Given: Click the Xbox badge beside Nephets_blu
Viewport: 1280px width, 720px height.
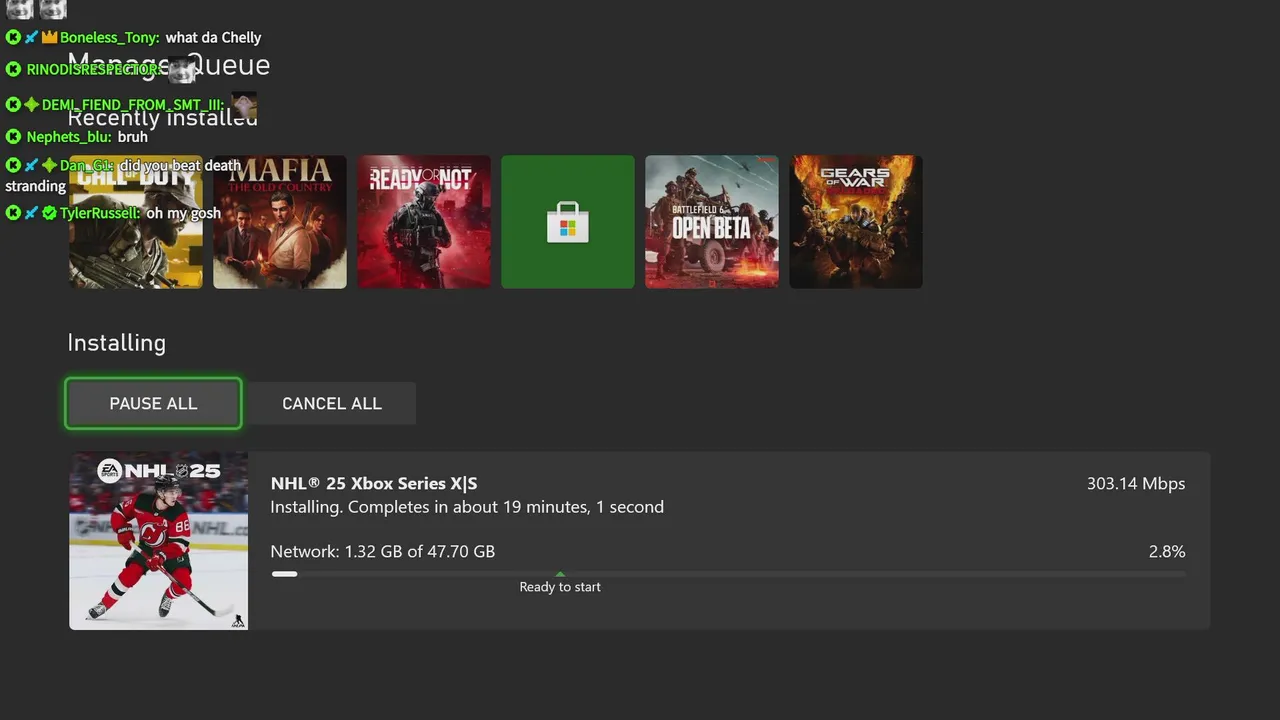Looking at the screenshot, I should (13, 137).
